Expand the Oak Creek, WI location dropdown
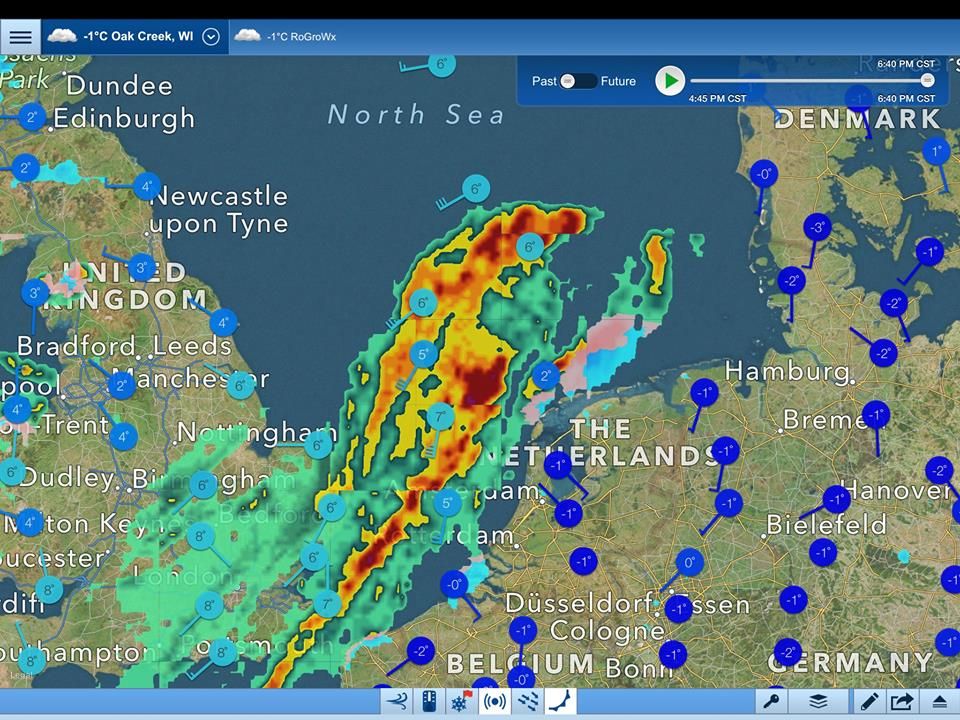 coord(211,37)
